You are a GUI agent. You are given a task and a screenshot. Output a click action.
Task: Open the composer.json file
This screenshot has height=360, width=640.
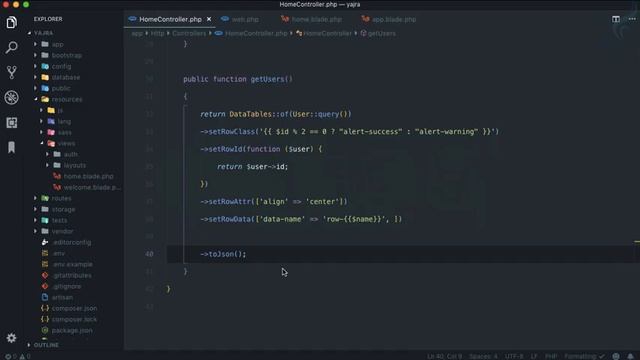click(69, 309)
